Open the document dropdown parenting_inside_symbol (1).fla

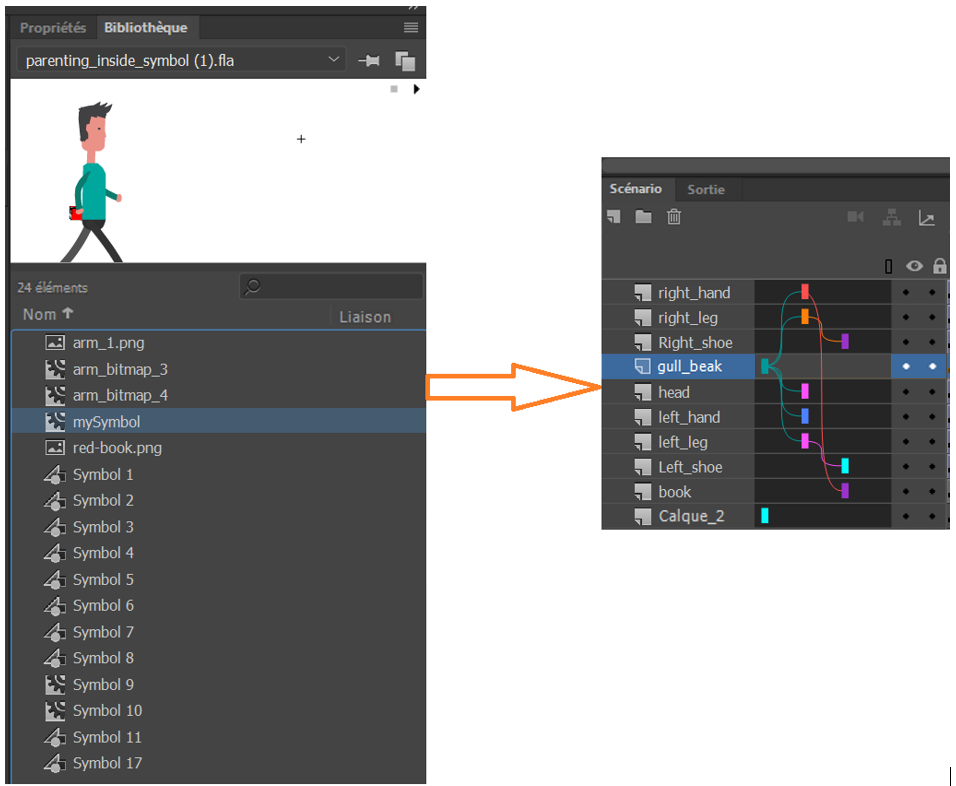point(182,60)
